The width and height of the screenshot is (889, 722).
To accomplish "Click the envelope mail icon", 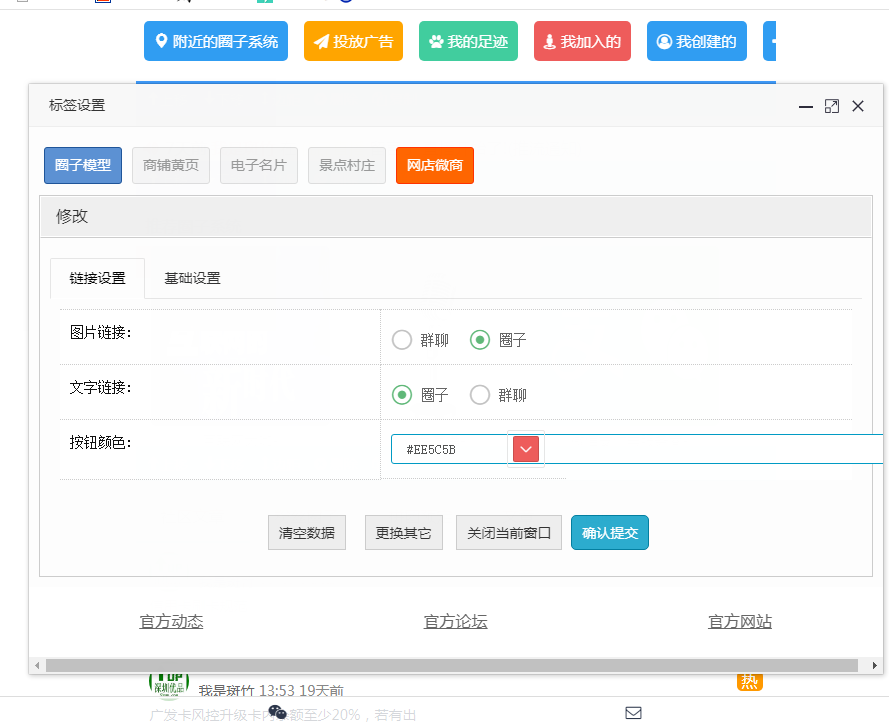I will (x=633, y=712).
